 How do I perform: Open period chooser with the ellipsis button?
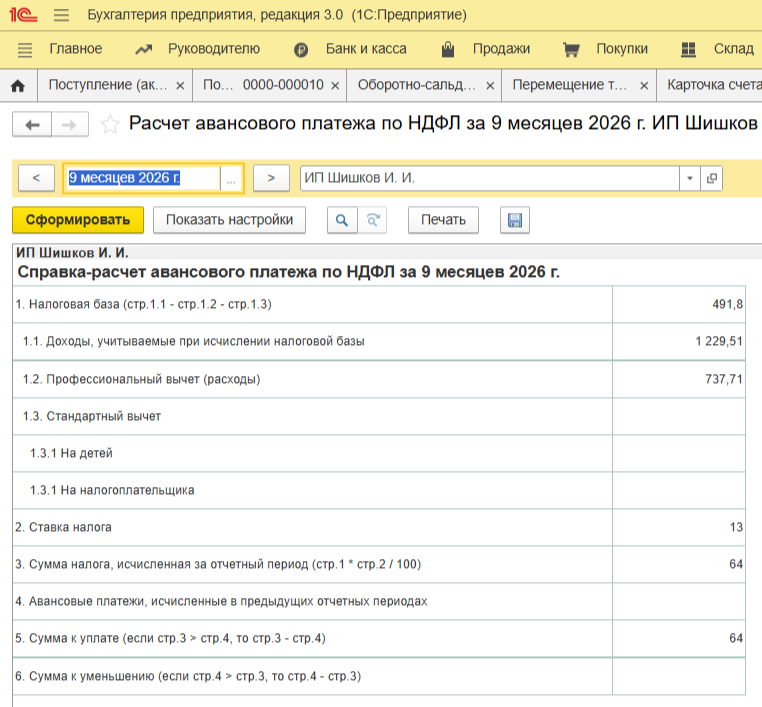point(231,179)
